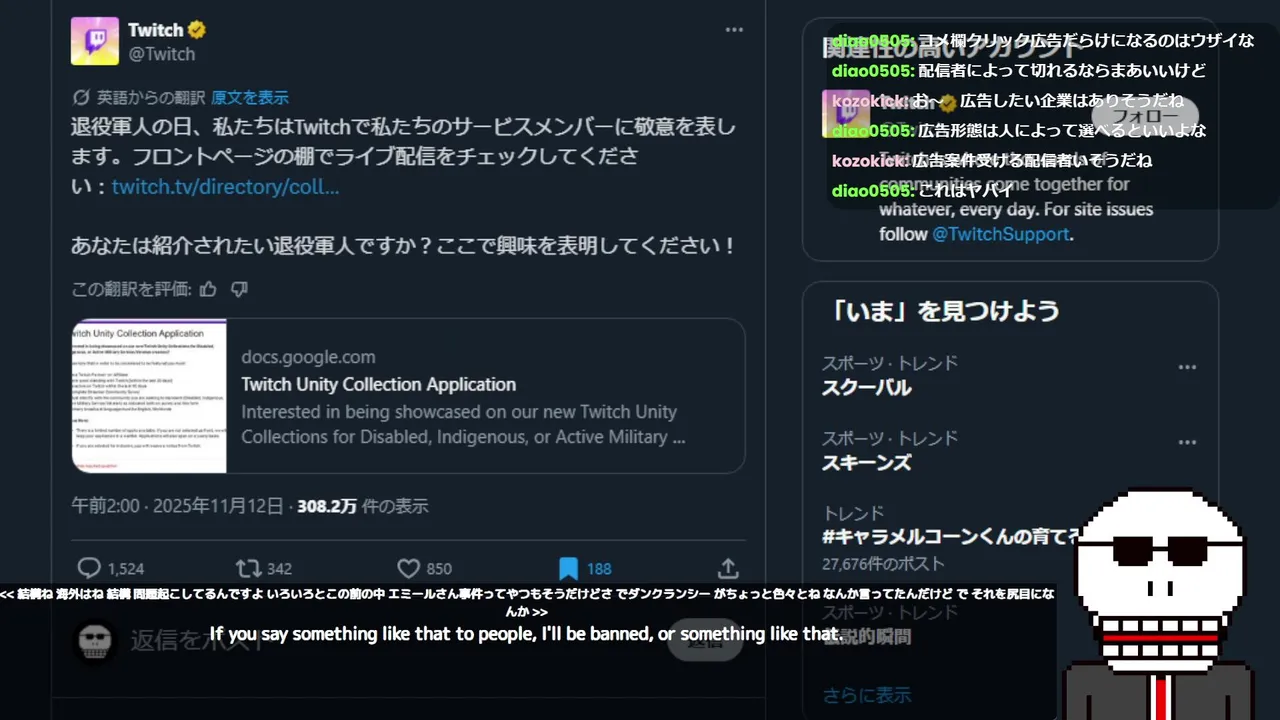Click さらに表示 to show more trends
This screenshot has height=720, width=1280.
(867, 694)
